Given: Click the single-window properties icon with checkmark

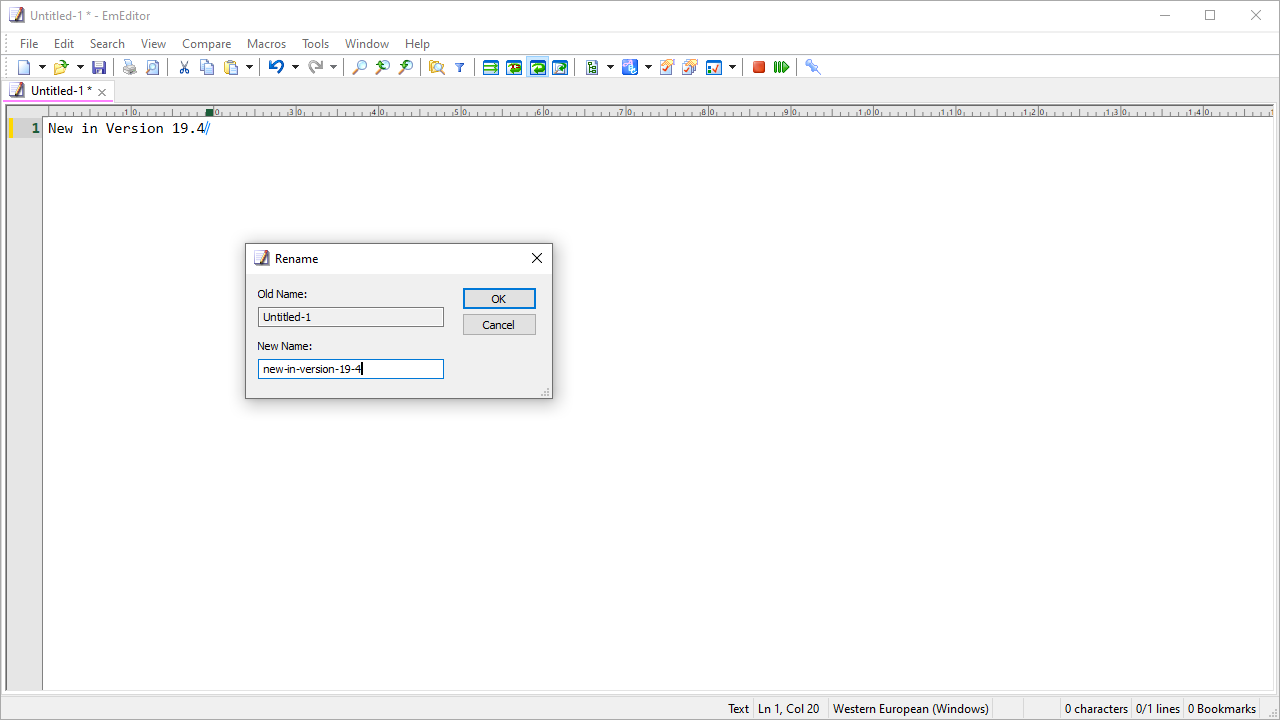Looking at the screenshot, I should tap(667, 67).
